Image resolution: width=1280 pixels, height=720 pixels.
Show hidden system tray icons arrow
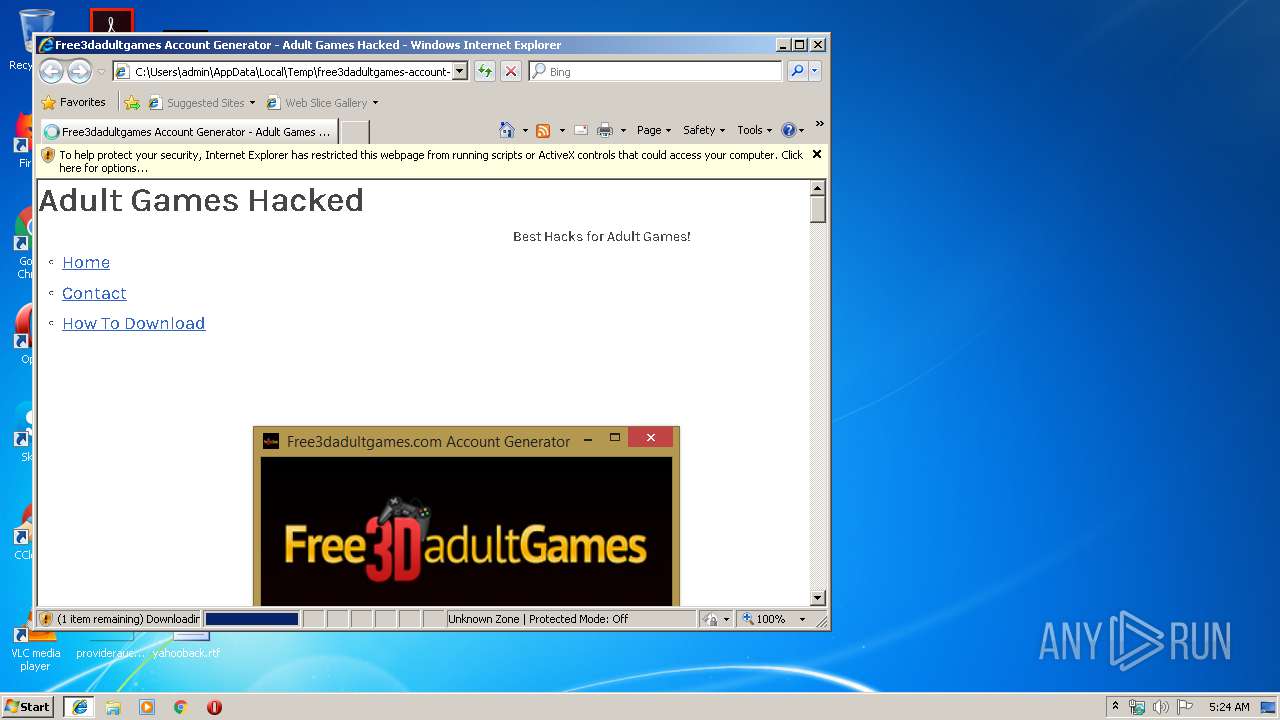tap(1115, 706)
